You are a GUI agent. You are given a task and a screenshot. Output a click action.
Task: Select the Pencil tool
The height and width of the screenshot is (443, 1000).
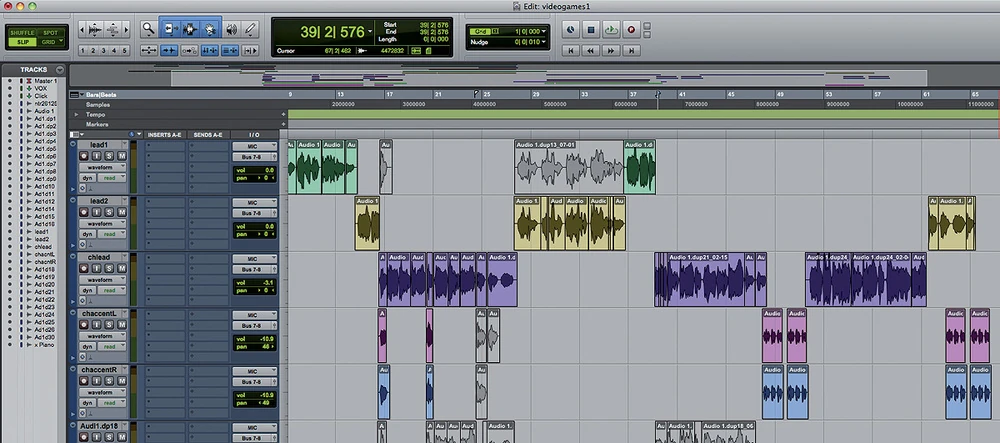tap(251, 29)
